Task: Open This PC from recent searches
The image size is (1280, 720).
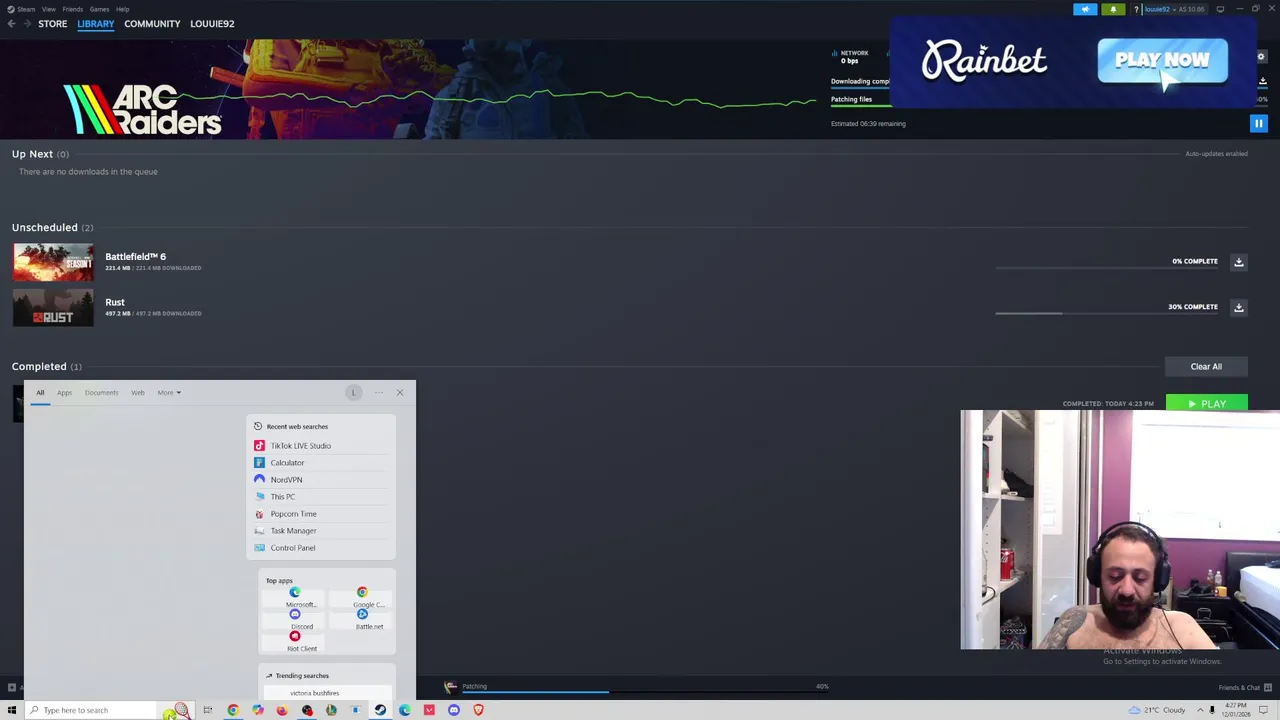Action: [x=320, y=497]
